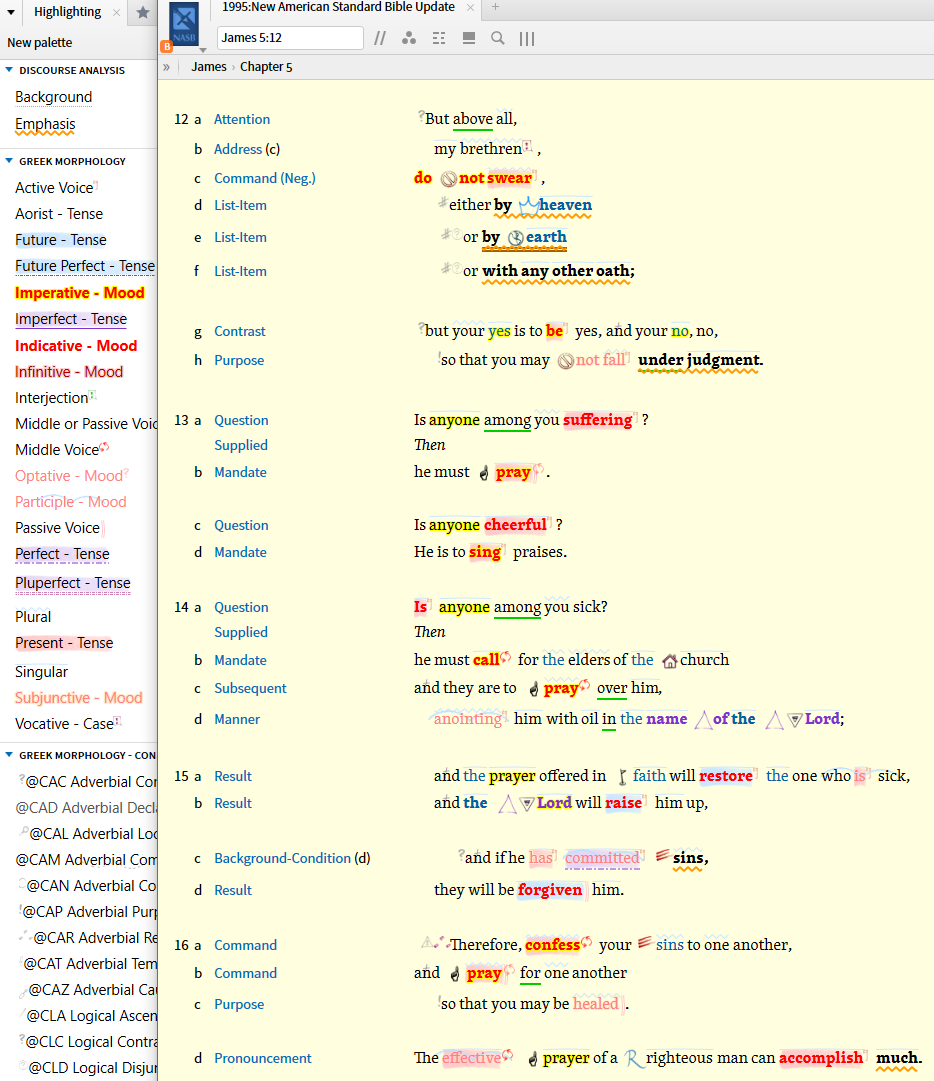Add a new tab with plus button
This screenshot has height=1081, width=934.
[495, 8]
